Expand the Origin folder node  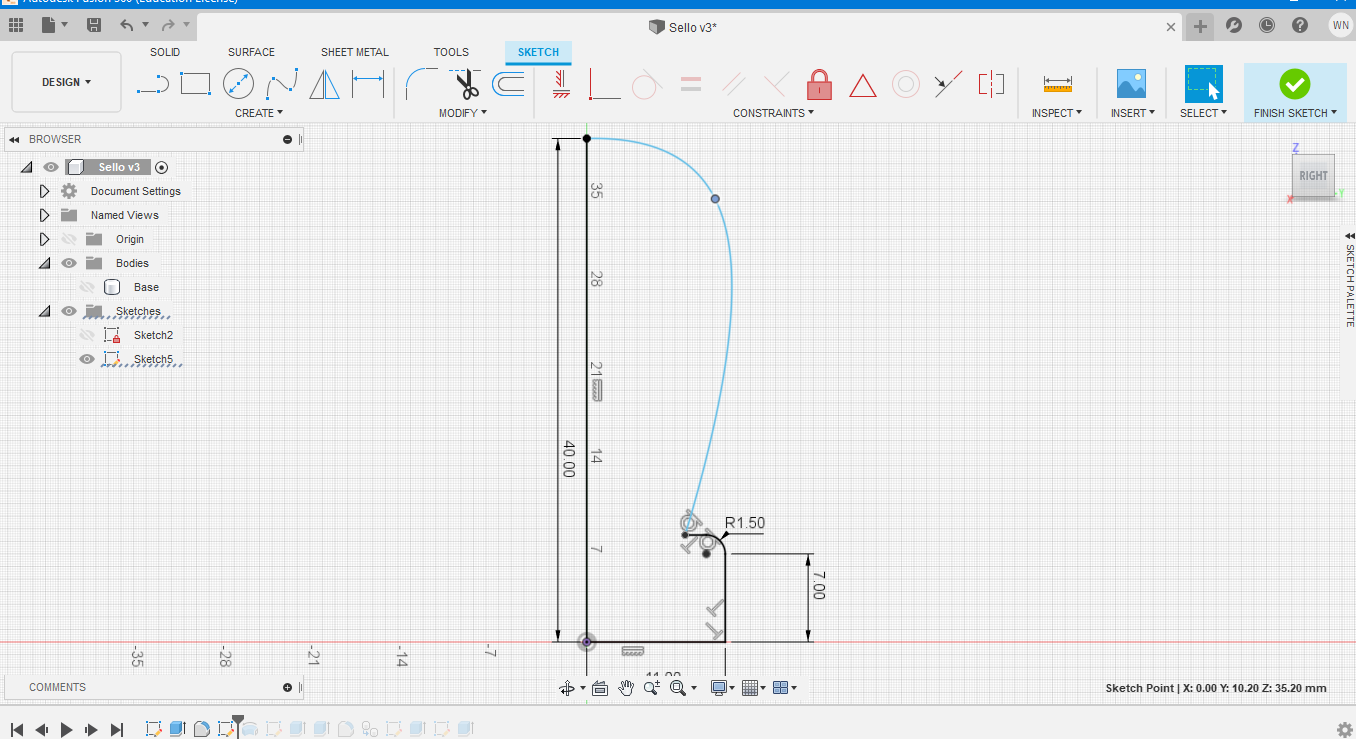coord(44,239)
